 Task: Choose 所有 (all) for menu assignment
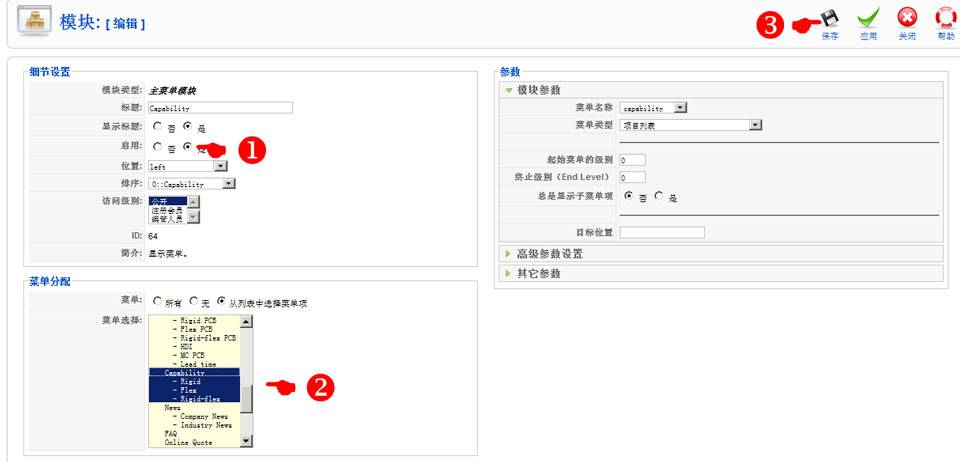click(x=157, y=301)
